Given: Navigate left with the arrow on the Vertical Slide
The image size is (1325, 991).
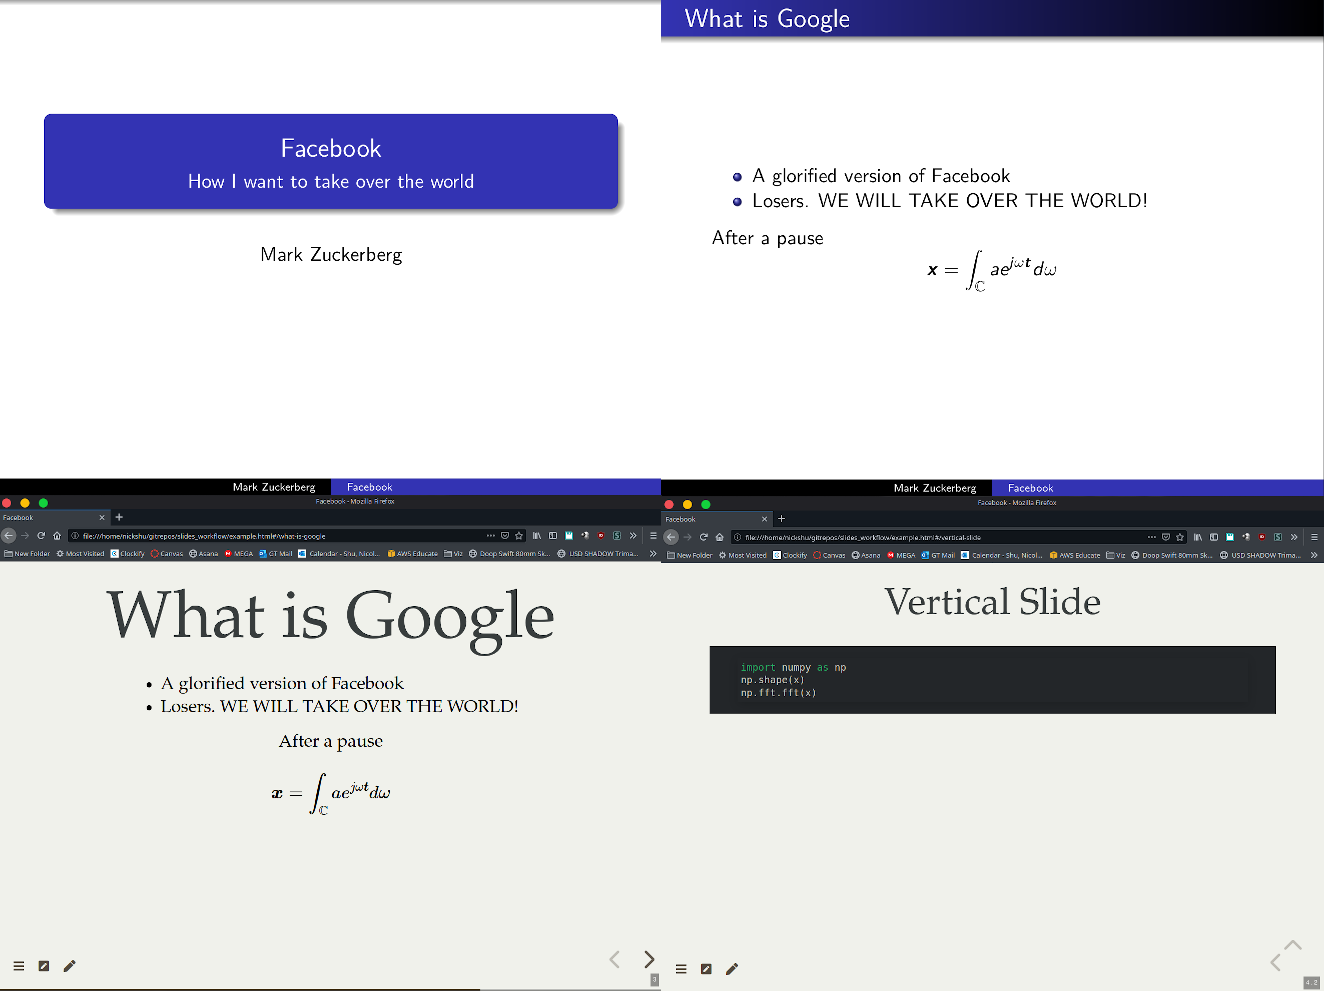Looking at the screenshot, I should (x=1275, y=962).
